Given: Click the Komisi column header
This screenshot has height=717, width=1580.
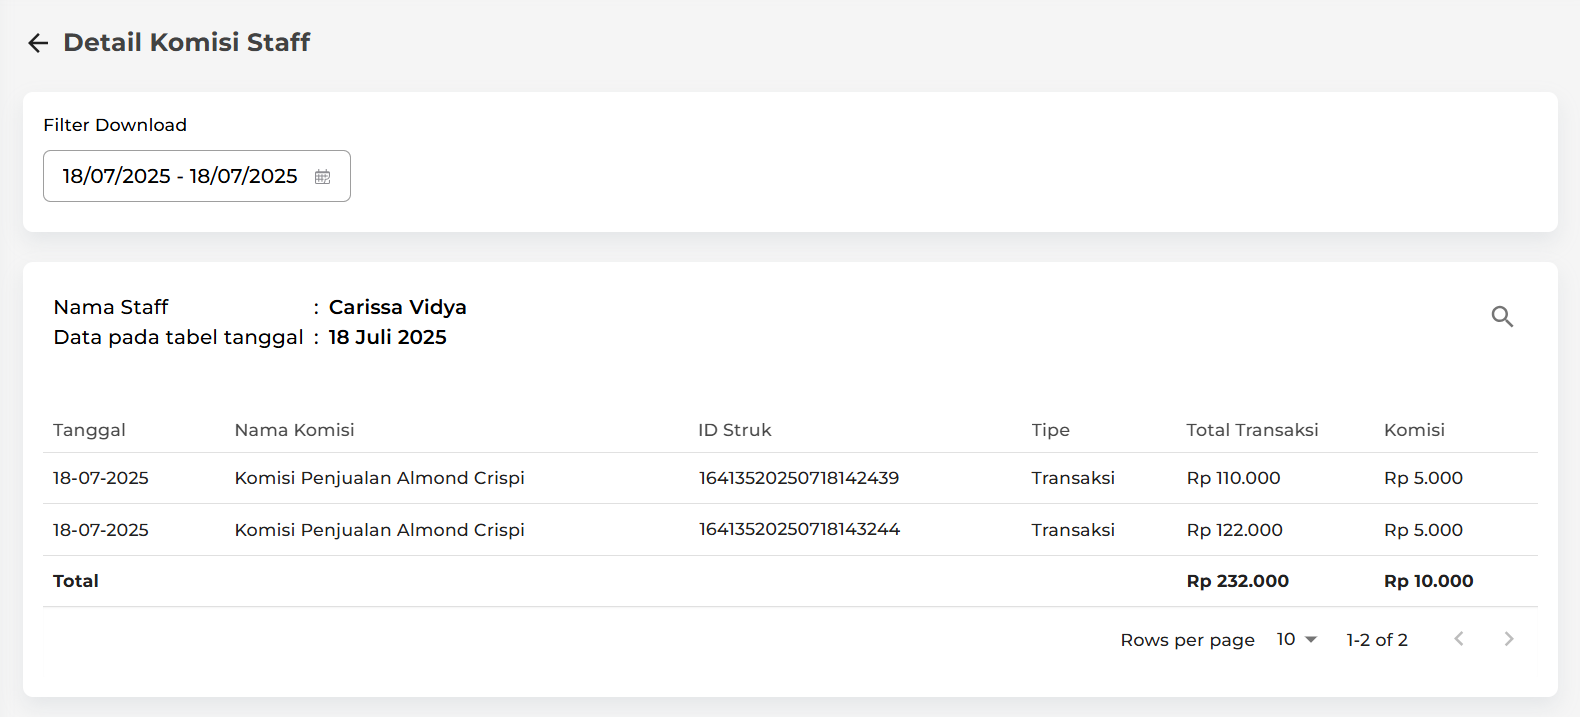Looking at the screenshot, I should click(1414, 430).
